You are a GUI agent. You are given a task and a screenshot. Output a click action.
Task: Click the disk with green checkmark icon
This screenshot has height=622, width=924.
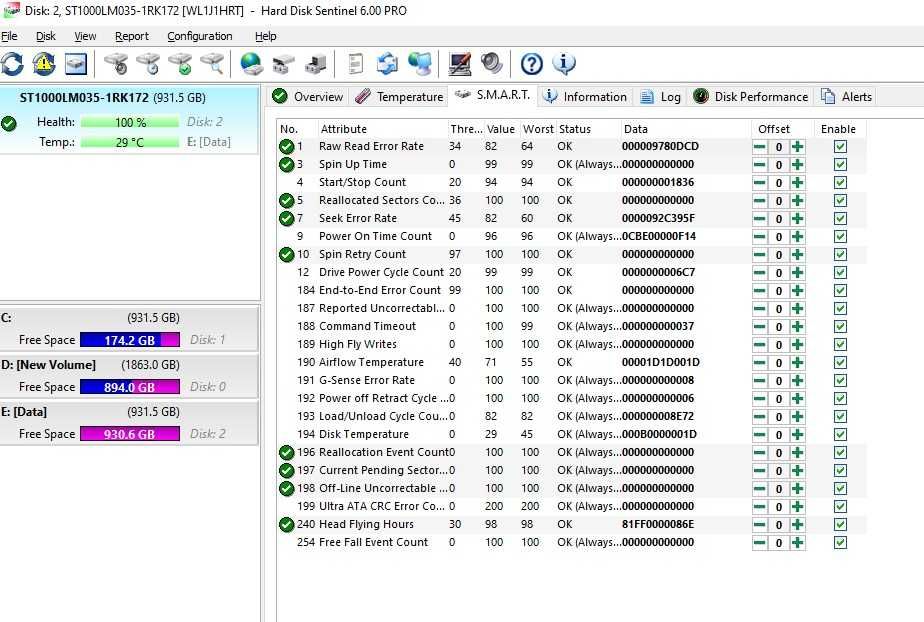tap(180, 64)
